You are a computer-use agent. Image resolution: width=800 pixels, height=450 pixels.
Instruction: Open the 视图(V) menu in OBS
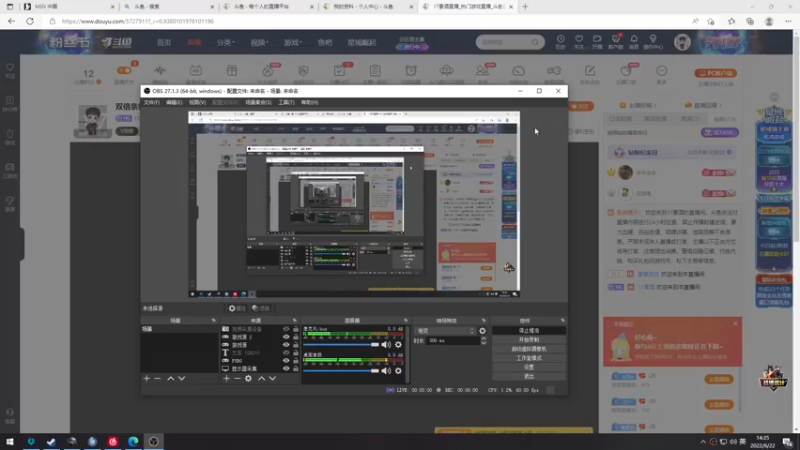(x=197, y=103)
